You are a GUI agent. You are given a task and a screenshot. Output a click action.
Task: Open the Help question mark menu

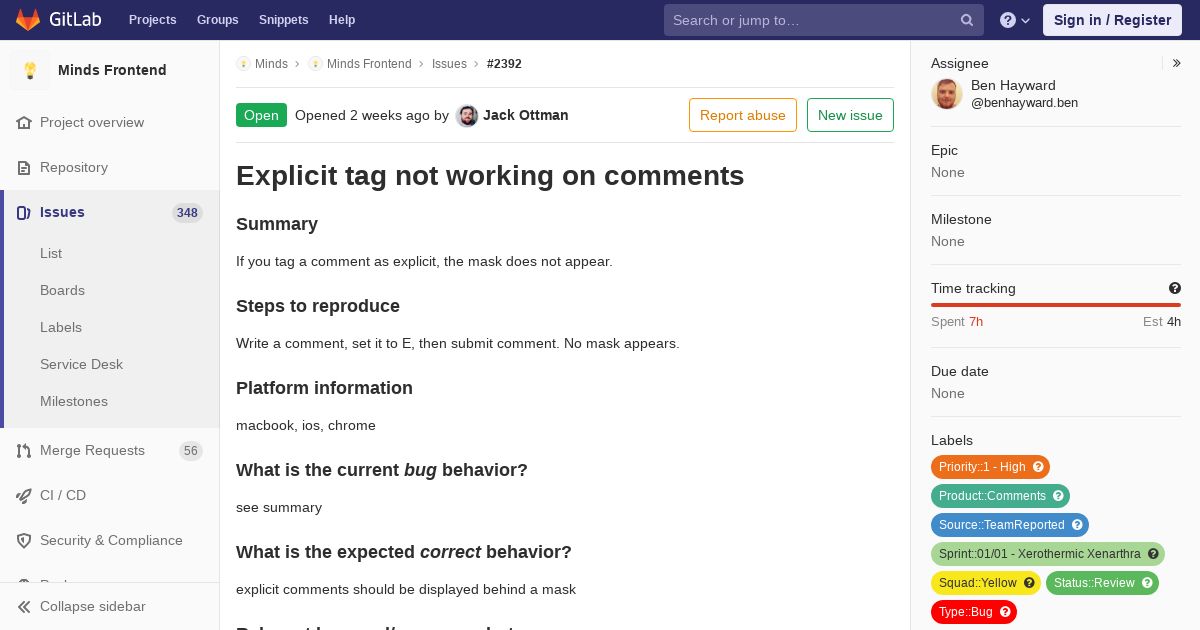click(x=1015, y=20)
